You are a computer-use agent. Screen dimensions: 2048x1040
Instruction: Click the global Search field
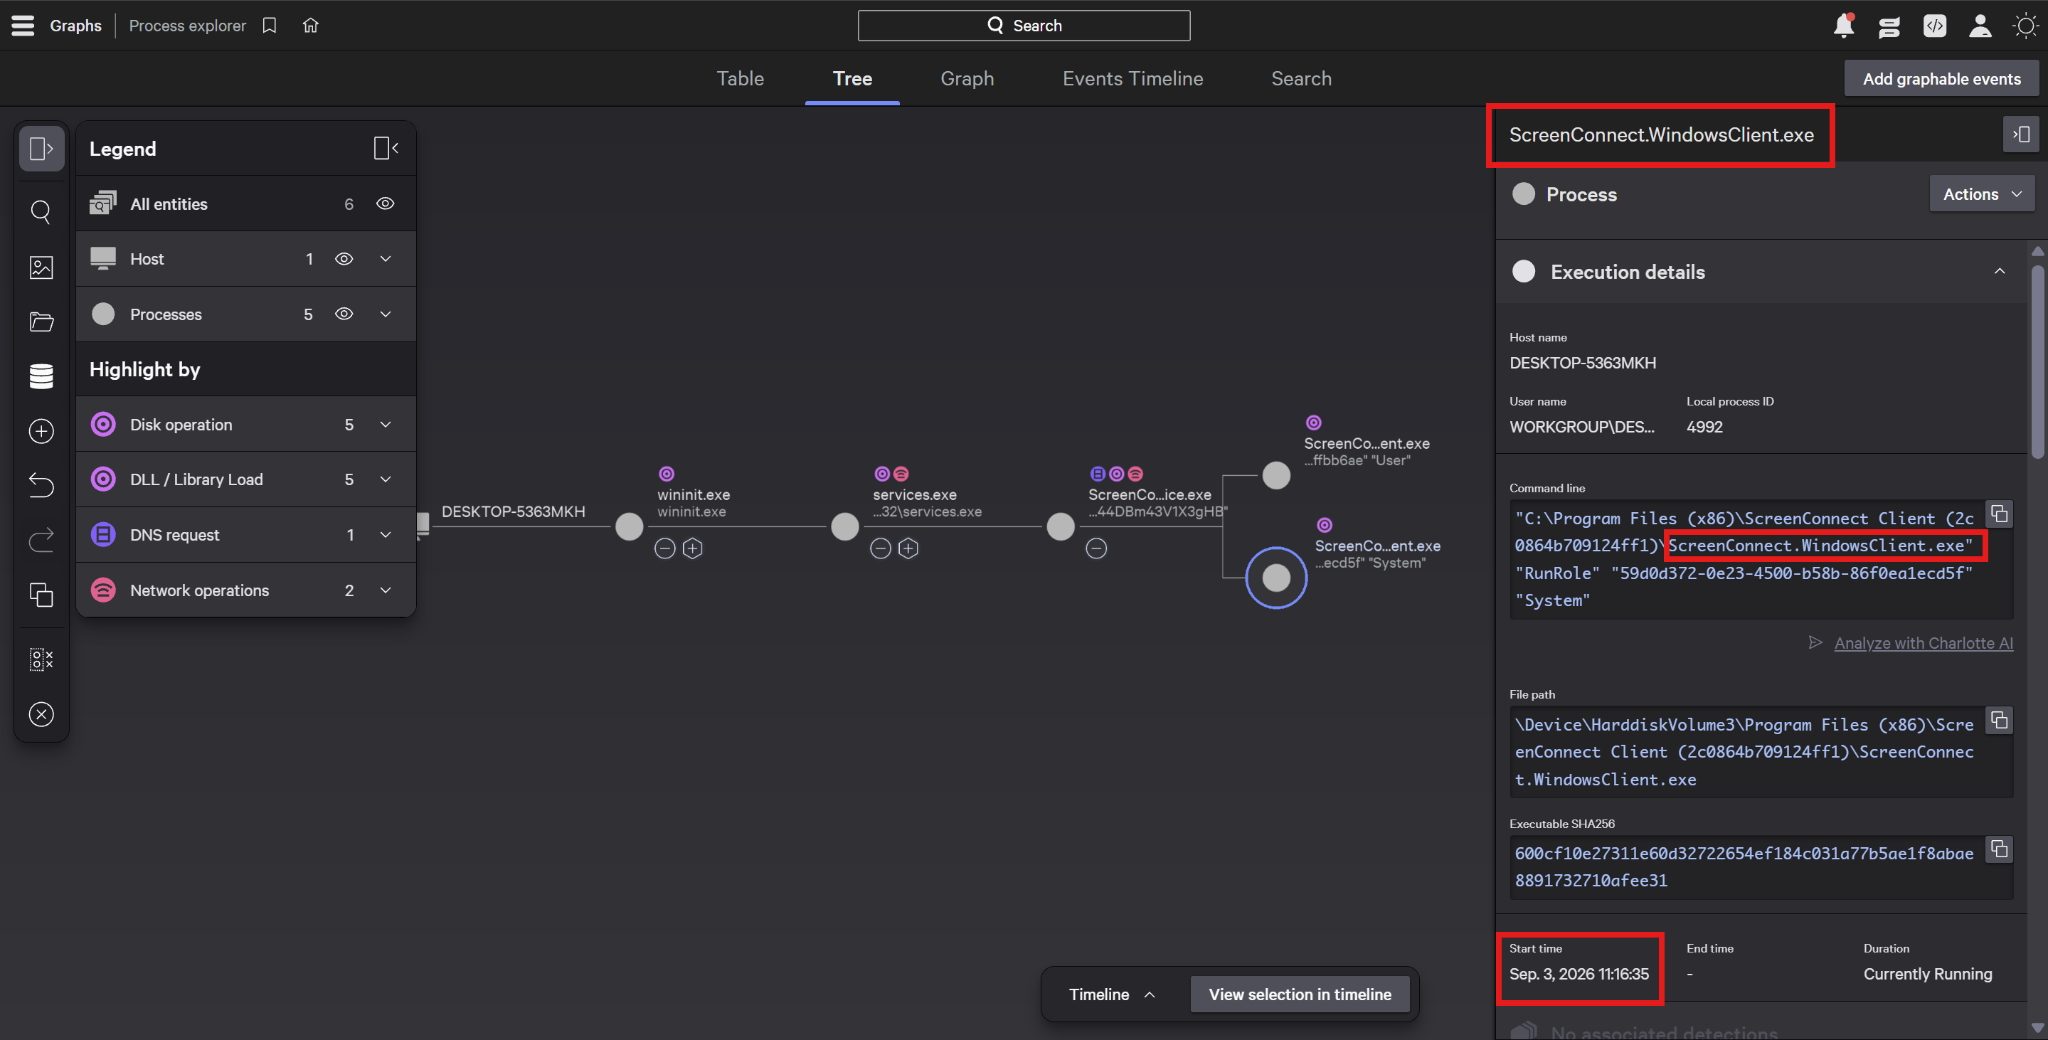coord(1024,26)
